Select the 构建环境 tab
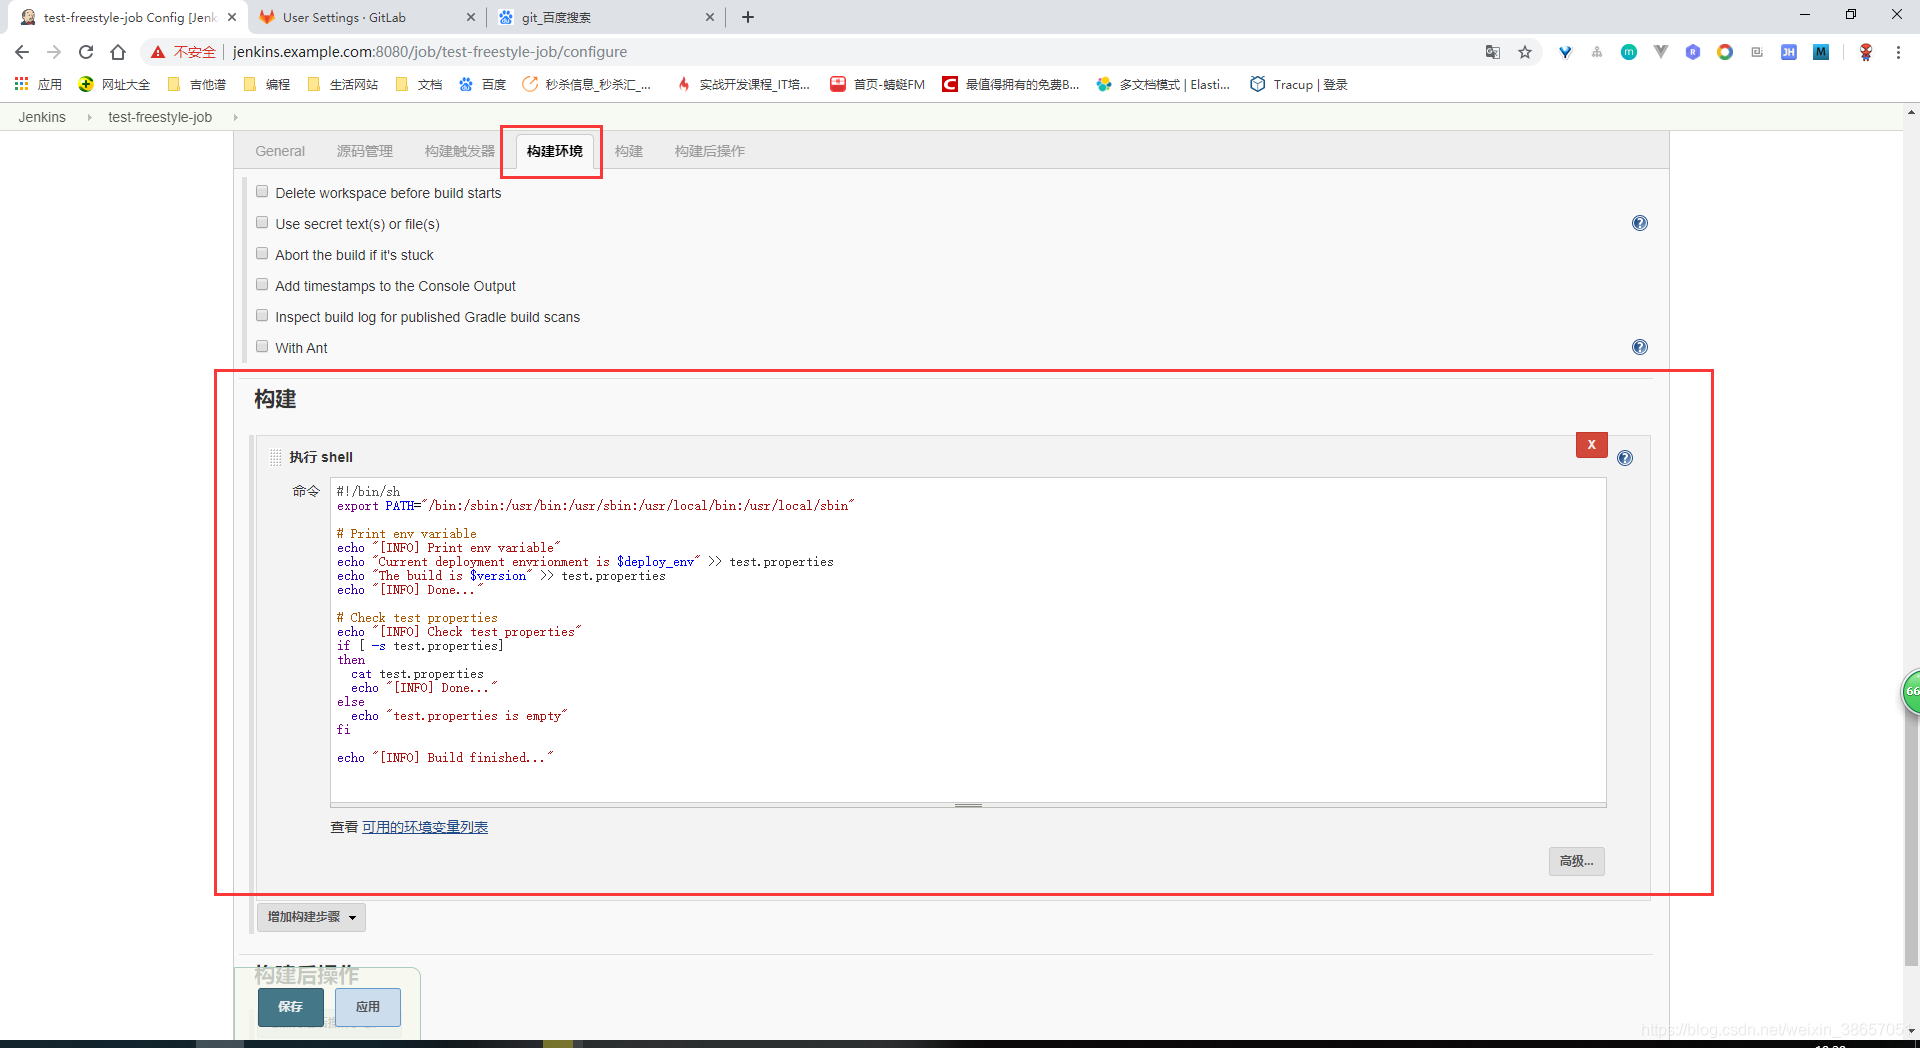Viewport: 1920px width, 1048px height. (x=555, y=151)
